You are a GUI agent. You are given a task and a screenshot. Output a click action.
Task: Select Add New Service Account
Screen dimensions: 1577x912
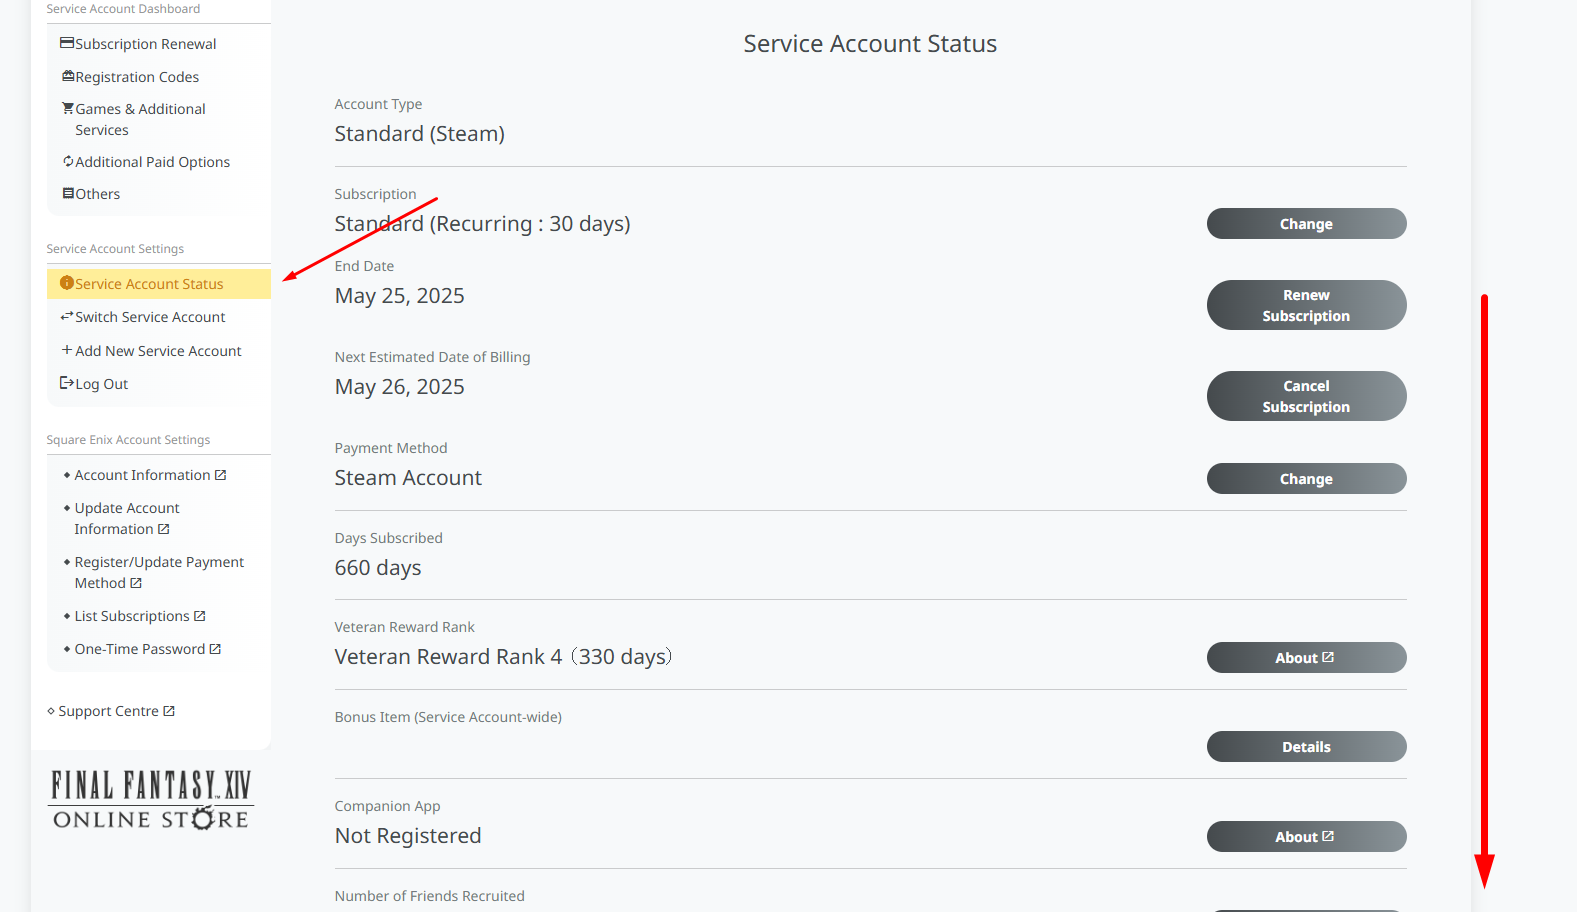(x=158, y=351)
